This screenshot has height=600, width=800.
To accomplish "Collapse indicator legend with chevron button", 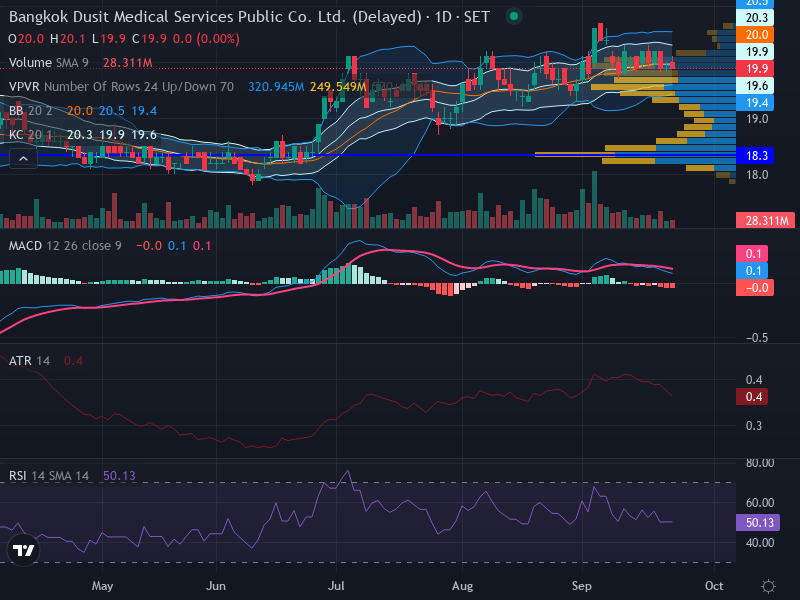I will 23,159.
